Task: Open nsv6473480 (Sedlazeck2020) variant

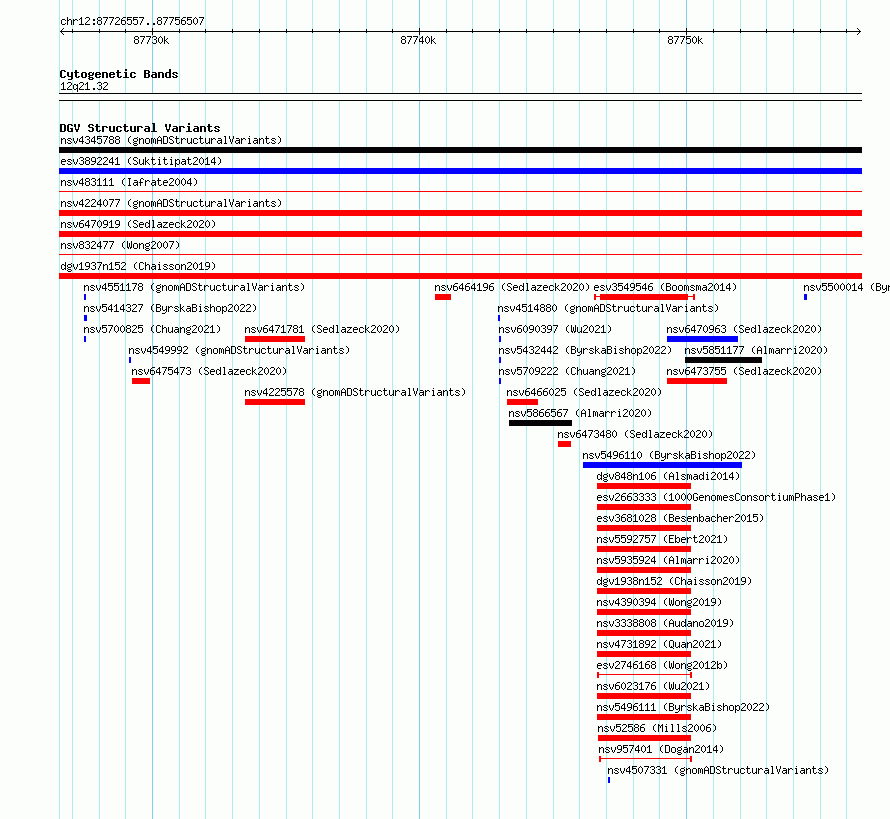Action: coord(635,434)
